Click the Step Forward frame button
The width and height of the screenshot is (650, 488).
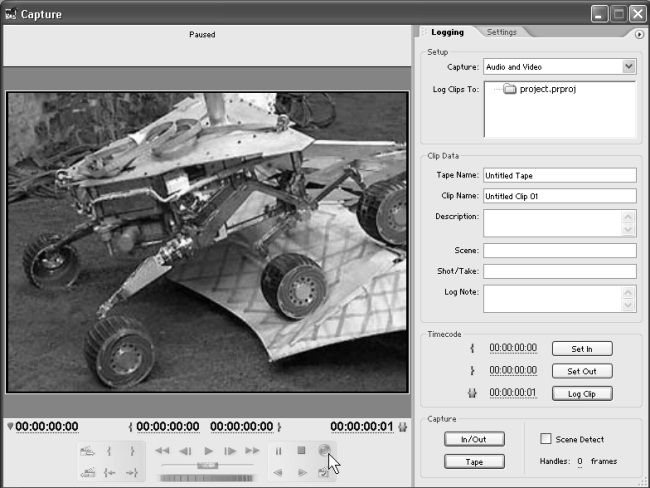pyautogui.click(x=230, y=451)
